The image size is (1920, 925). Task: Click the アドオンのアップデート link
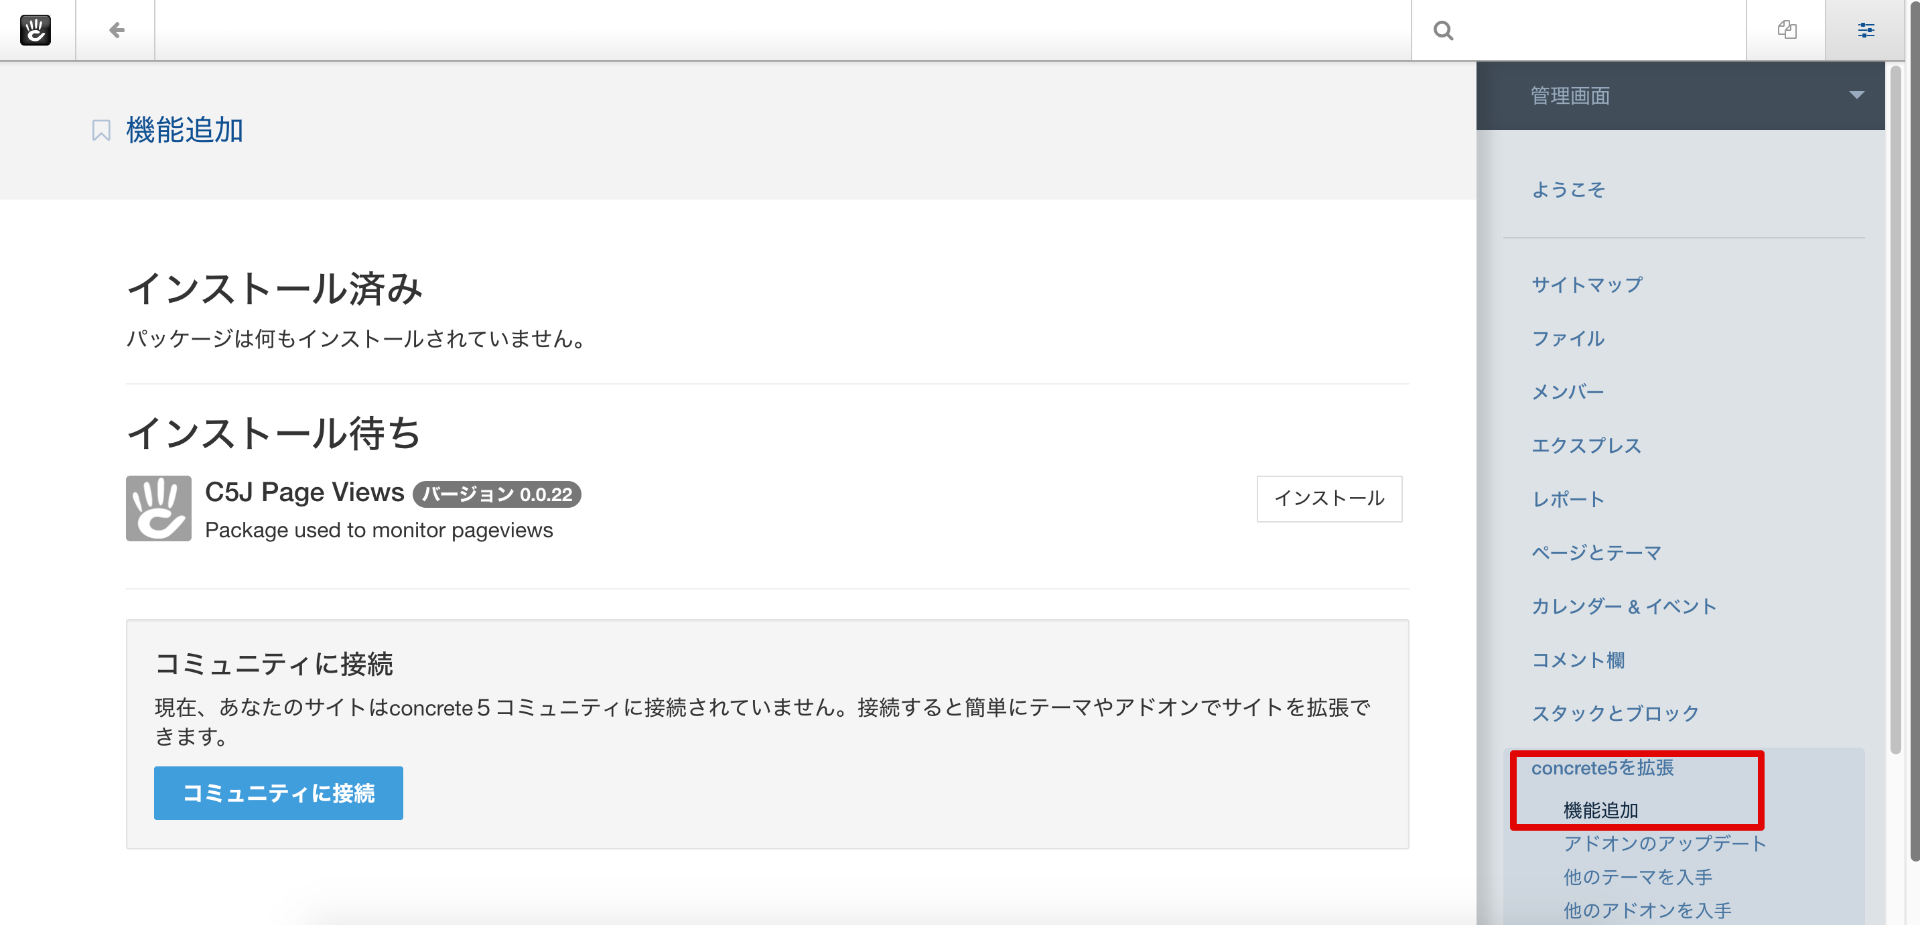(x=1665, y=844)
